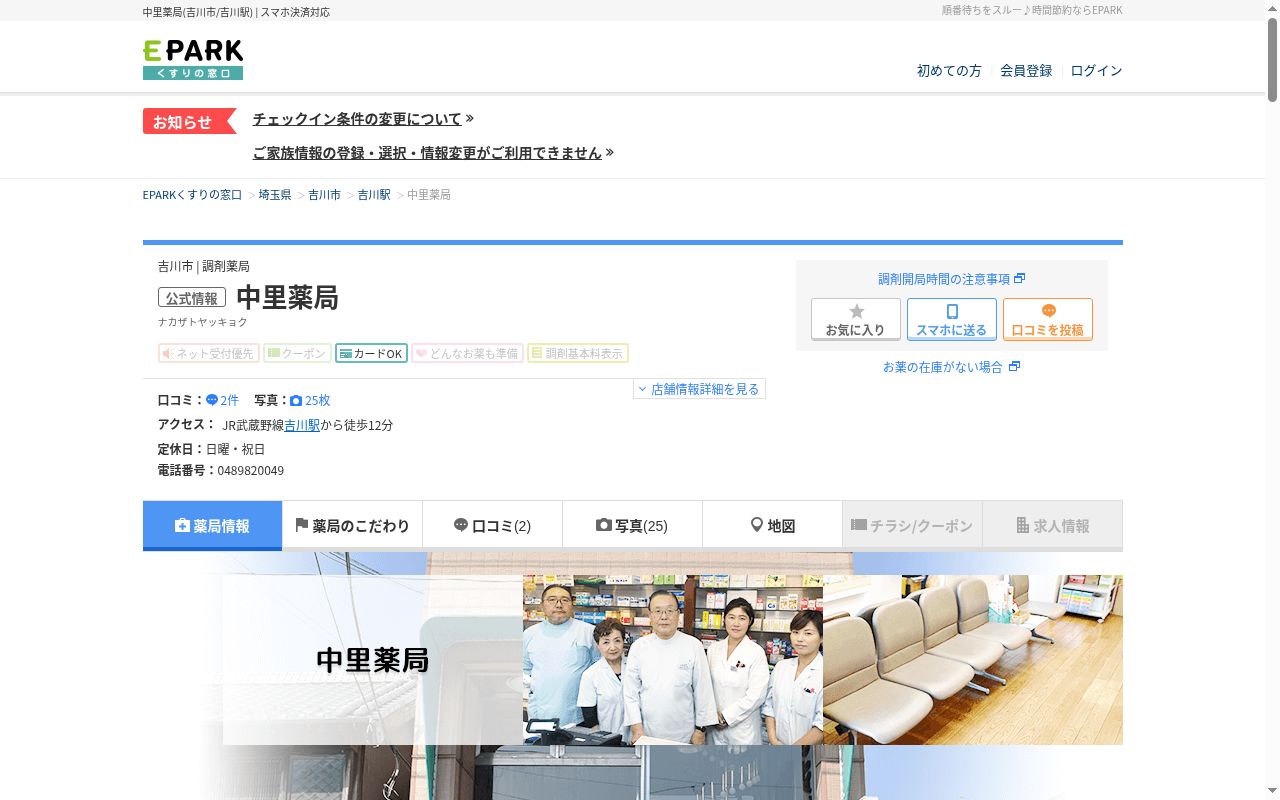1280x800 pixels.
Task: Click the document icon on 調剤基本料表示 badge
Action: tap(537, 353)
